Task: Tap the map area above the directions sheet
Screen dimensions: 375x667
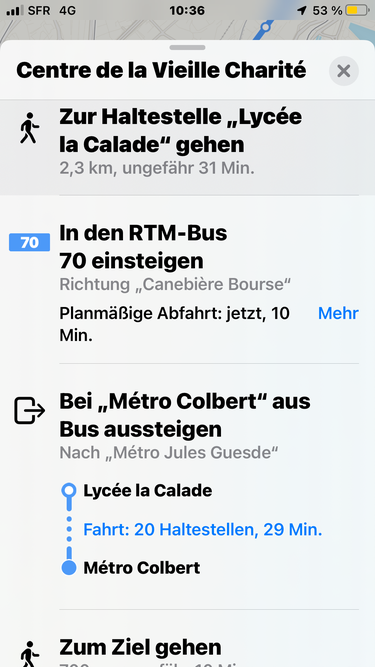Action: pos(188,30)
